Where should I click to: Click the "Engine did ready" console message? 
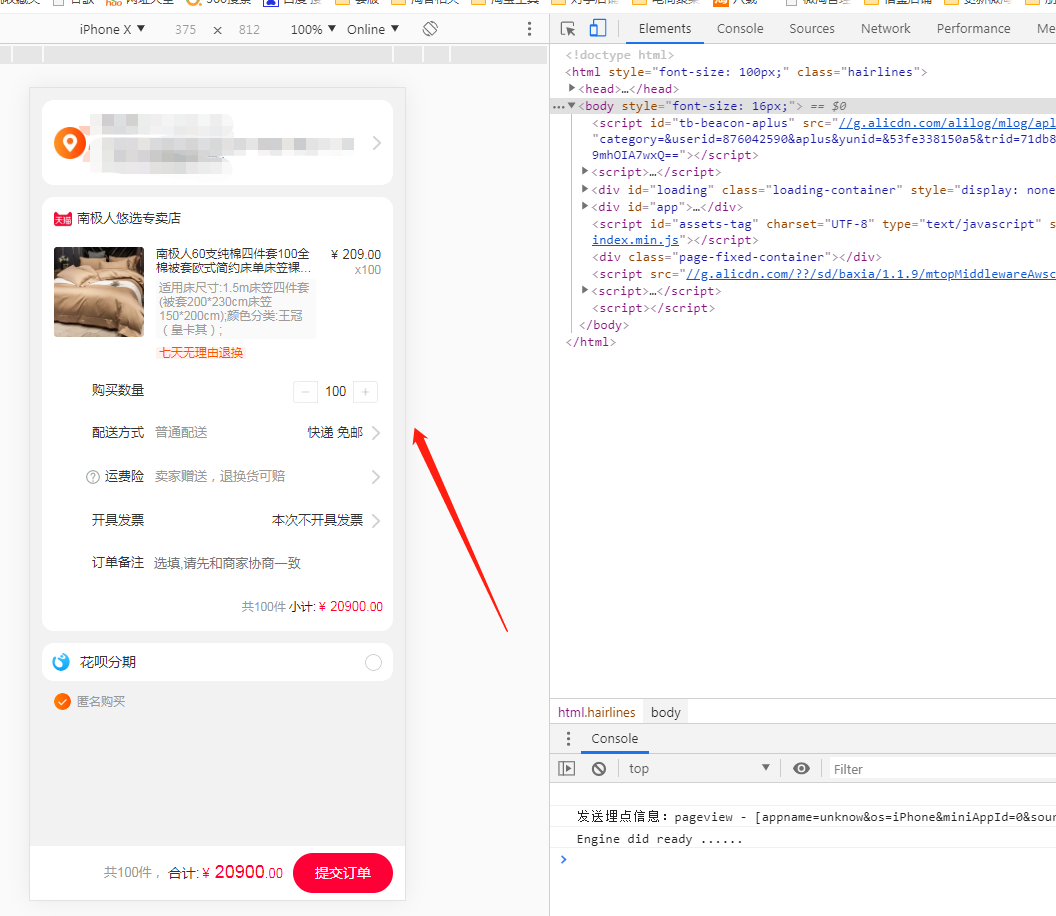click(x=659, y=839)
